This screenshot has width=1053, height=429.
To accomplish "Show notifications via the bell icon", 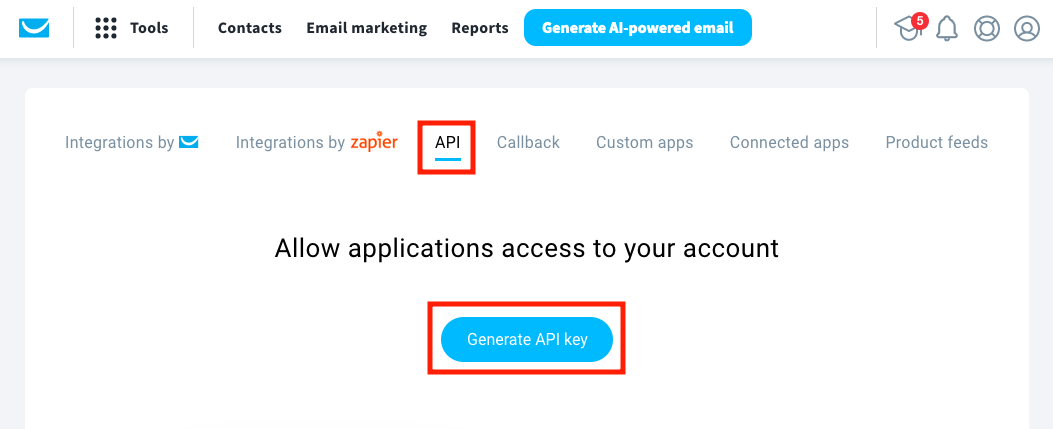I will [x=947, y=28].
